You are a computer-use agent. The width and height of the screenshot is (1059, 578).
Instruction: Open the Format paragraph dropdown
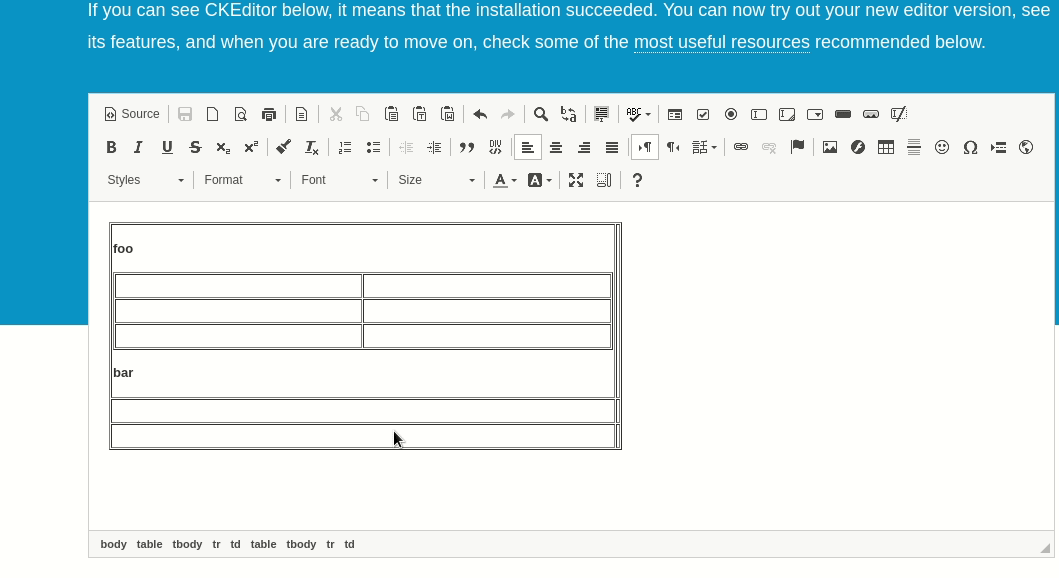click(x=240, y=180)
